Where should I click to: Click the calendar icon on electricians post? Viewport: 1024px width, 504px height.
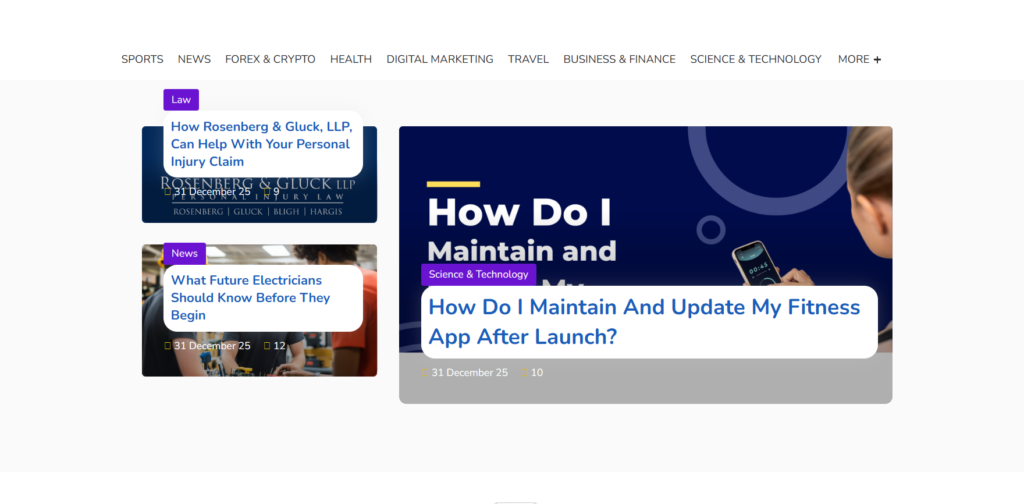[x=168, y=346]
